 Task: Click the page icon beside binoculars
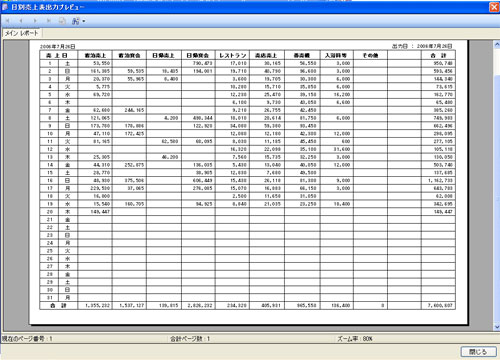(62, 21)
